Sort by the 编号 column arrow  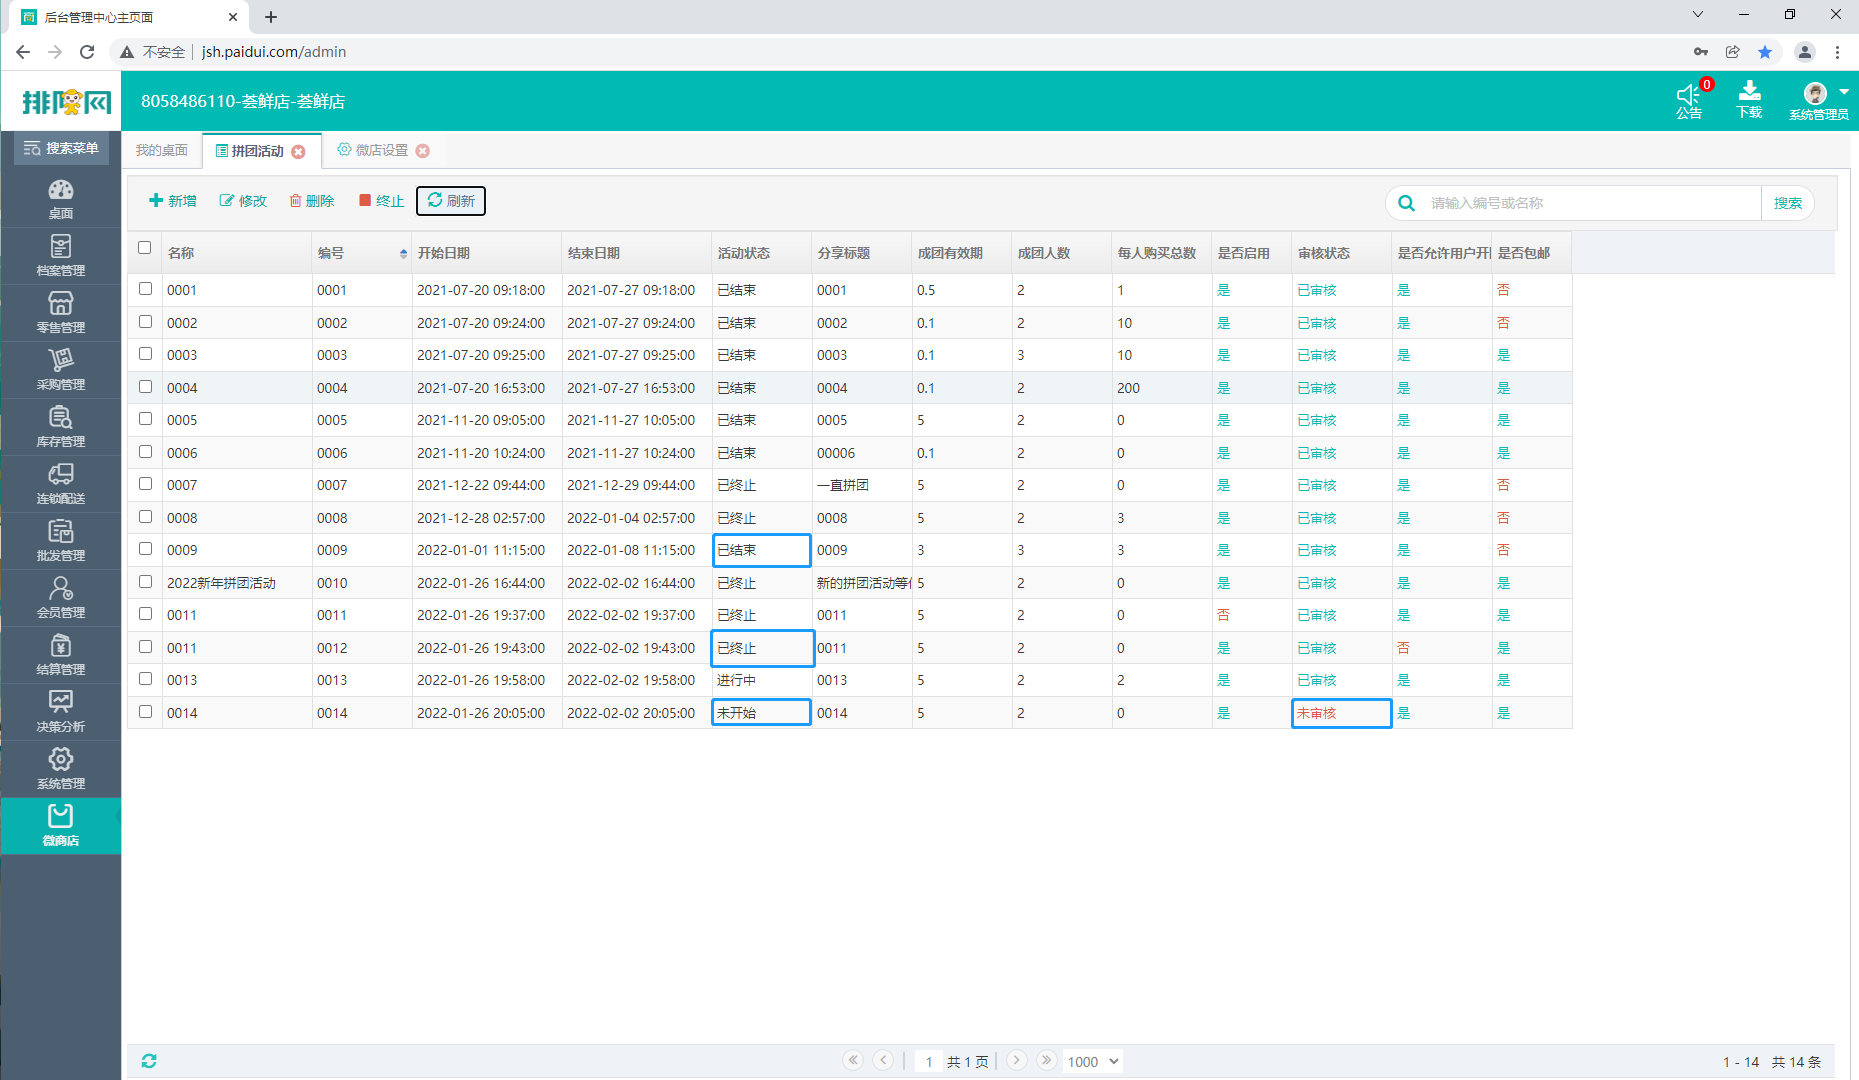[x=403, y=253]
